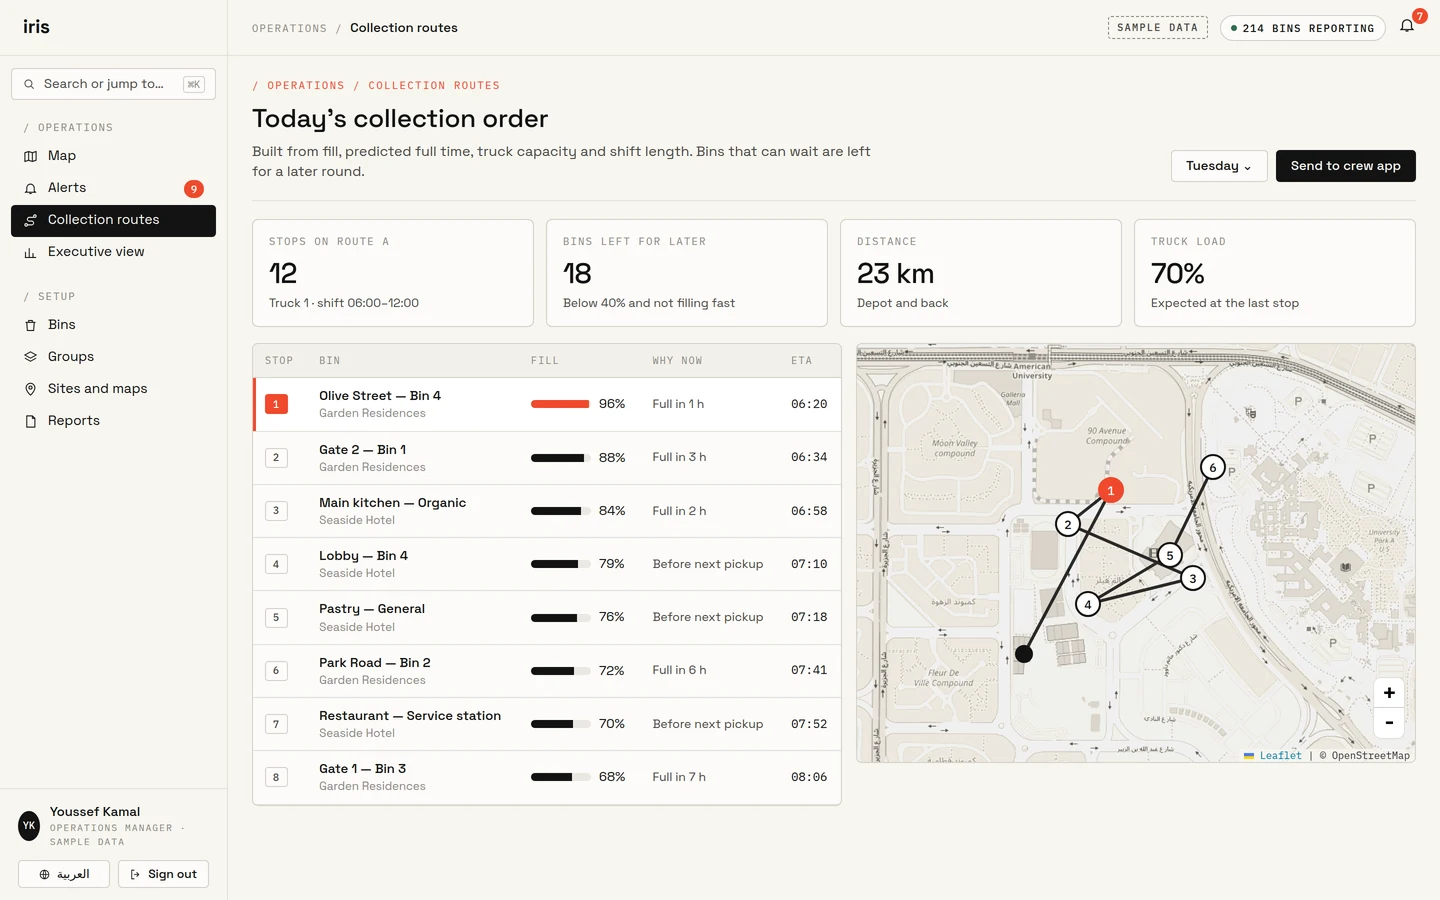Select the Park Road — Bin 2 row
Screen dimensions: 1440x900
(x=547, y=671)
